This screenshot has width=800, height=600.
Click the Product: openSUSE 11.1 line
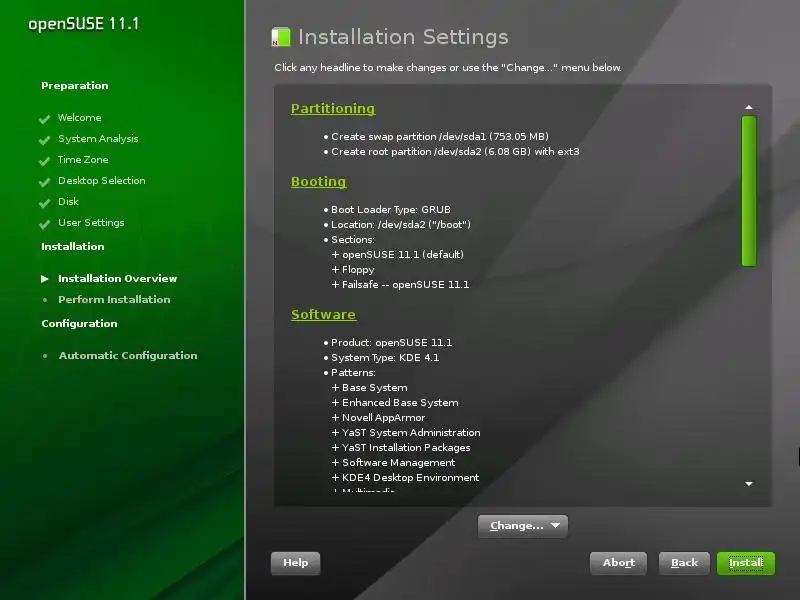pyautogui.click(x=388, y=343)
